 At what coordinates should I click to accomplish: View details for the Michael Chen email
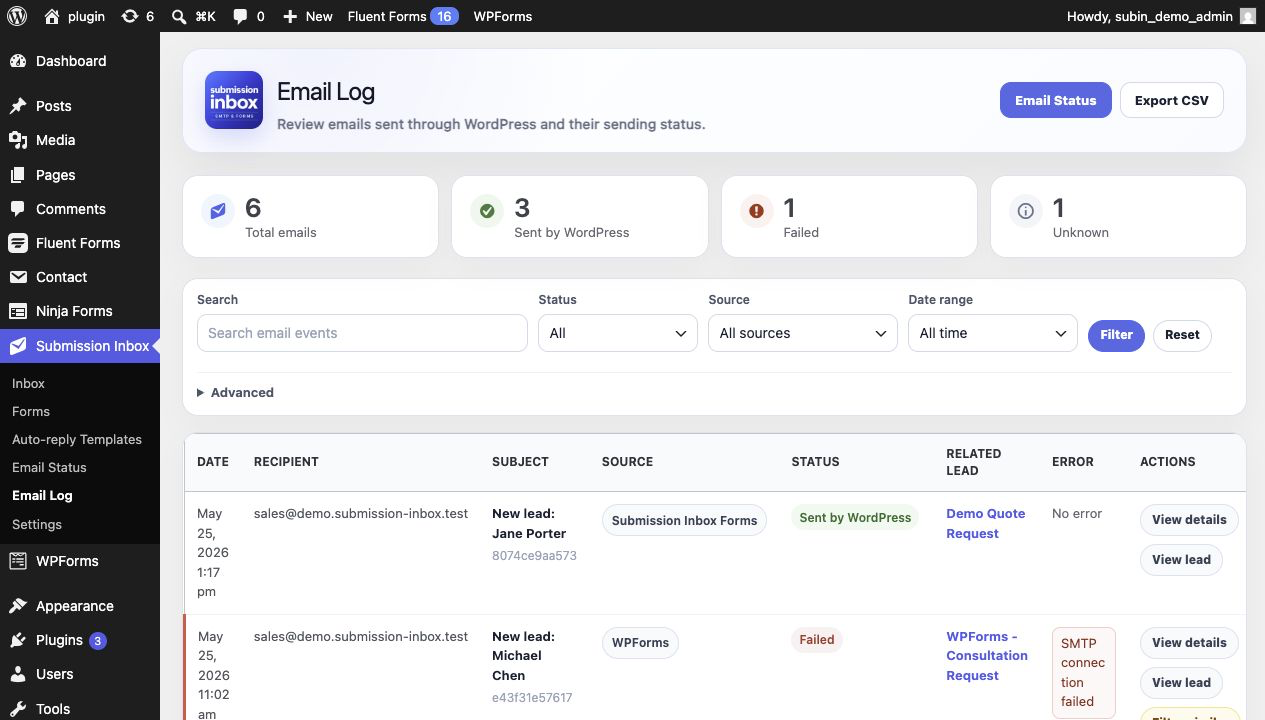coord(1189,643)
